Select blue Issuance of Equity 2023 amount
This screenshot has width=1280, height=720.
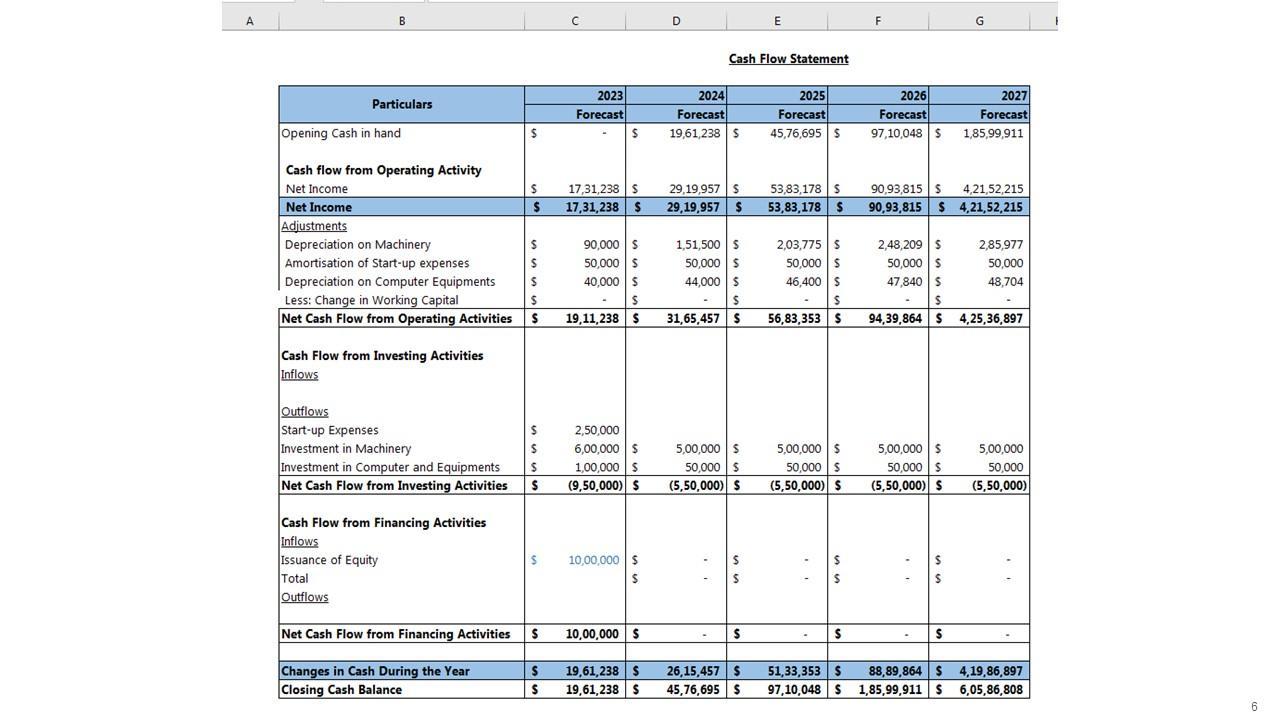[x=593, y=560]
